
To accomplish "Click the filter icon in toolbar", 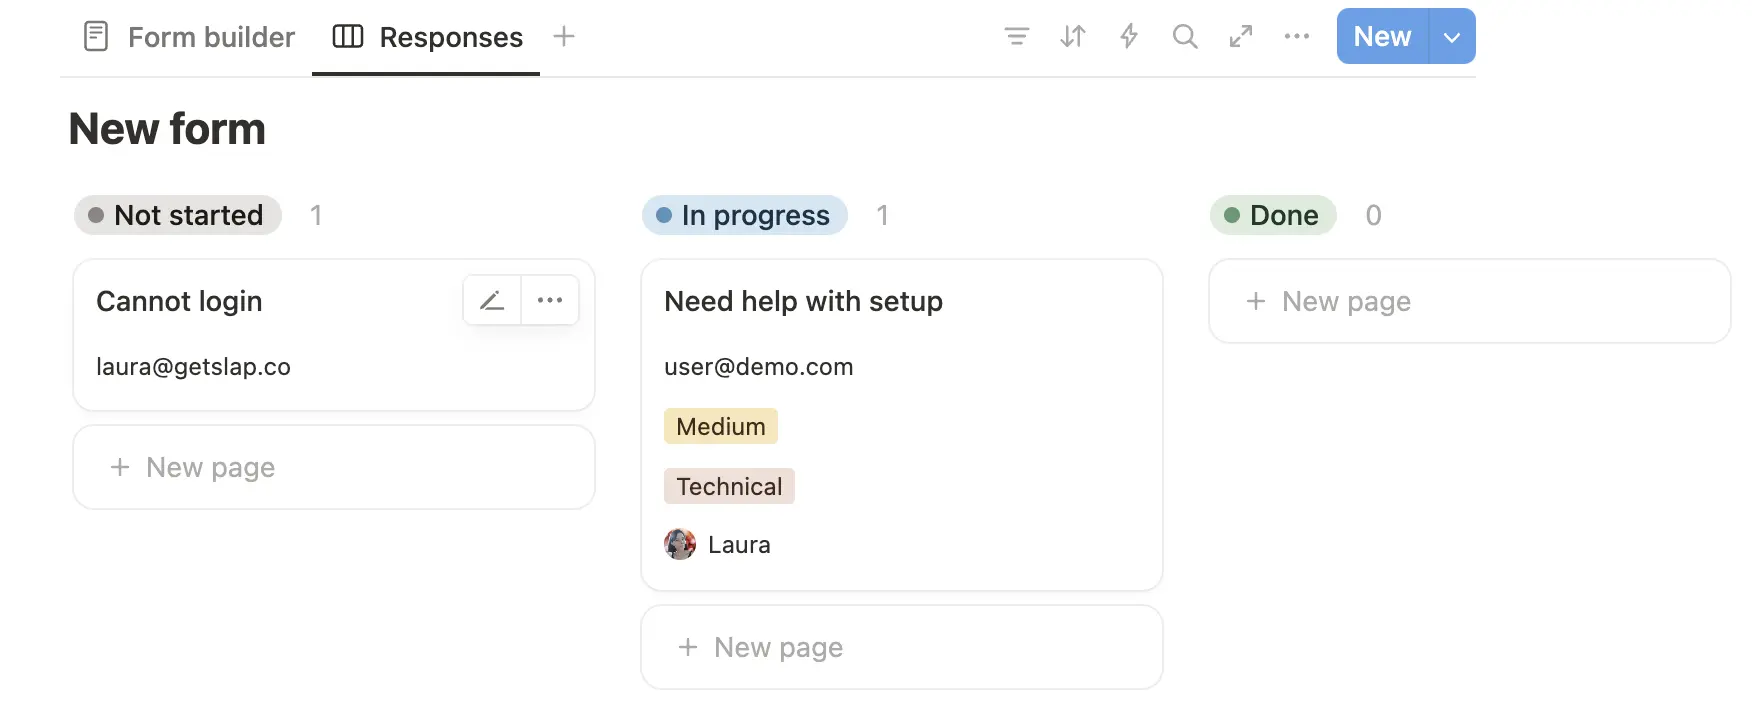I will [x=1016, y=37].
